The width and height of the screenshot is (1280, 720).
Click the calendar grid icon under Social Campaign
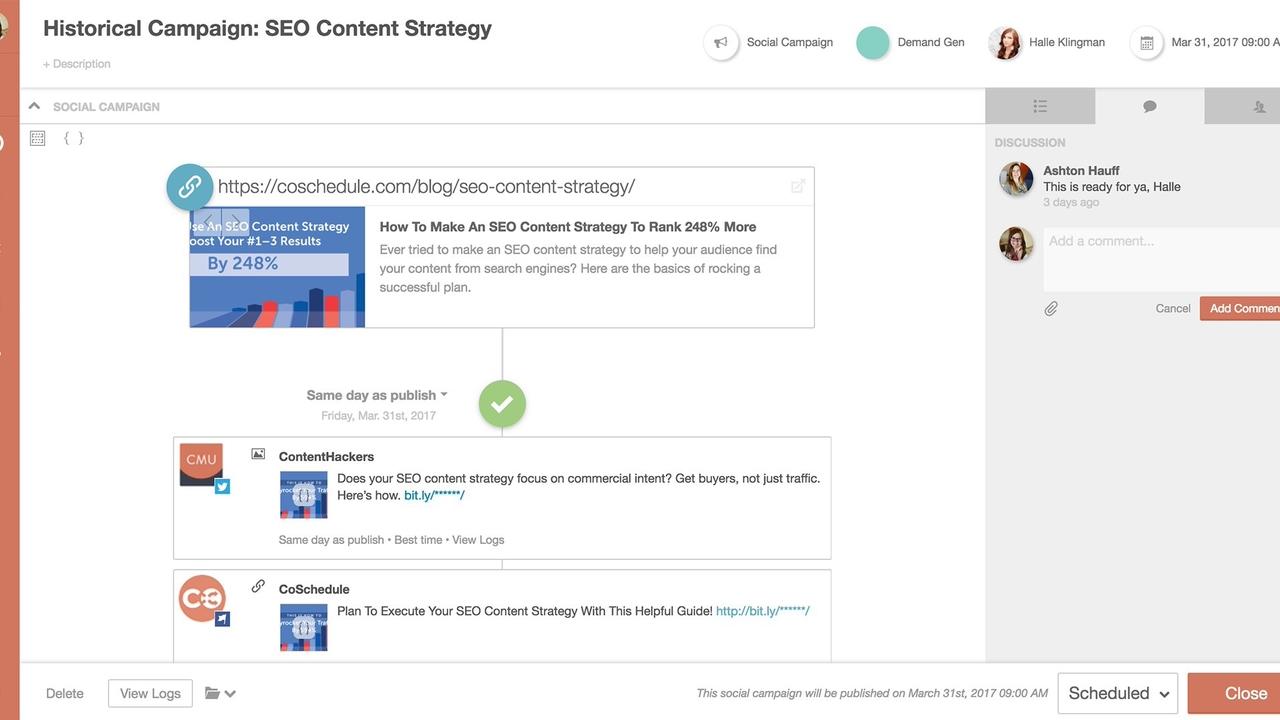[x=38, y=138]
